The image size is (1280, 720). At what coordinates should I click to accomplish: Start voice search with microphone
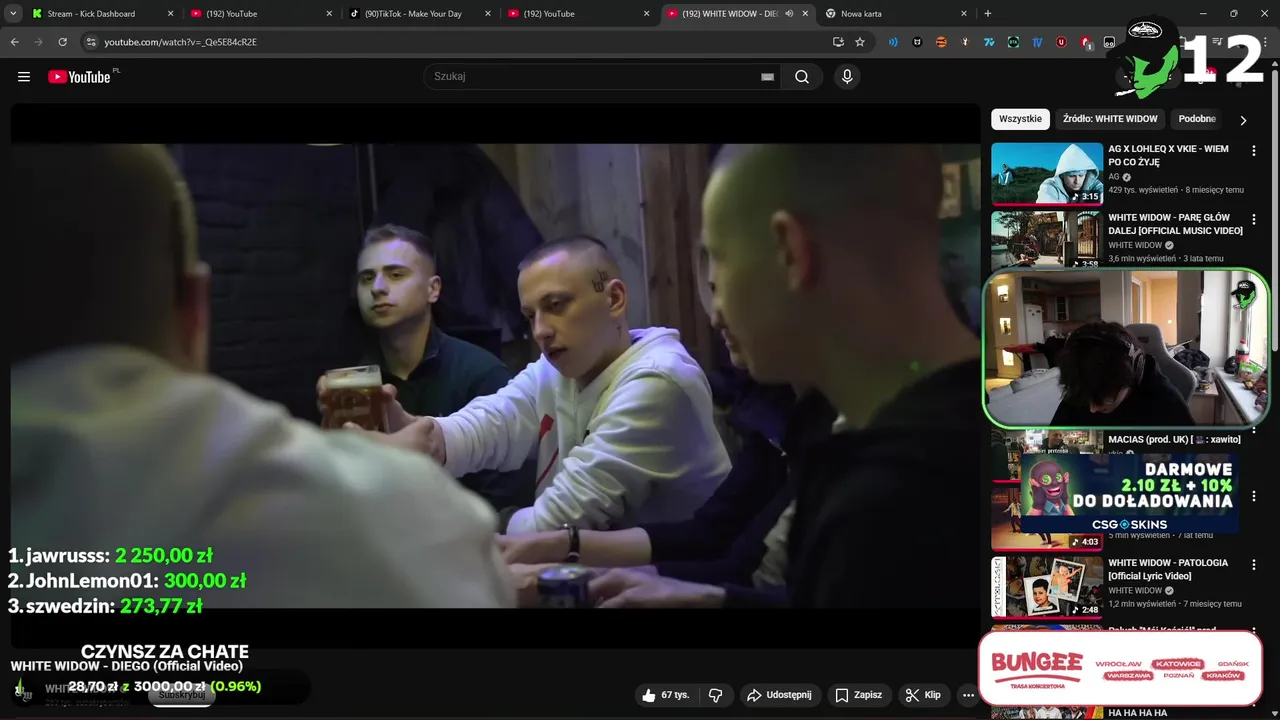pyautogui.click(x=847, y=77)
